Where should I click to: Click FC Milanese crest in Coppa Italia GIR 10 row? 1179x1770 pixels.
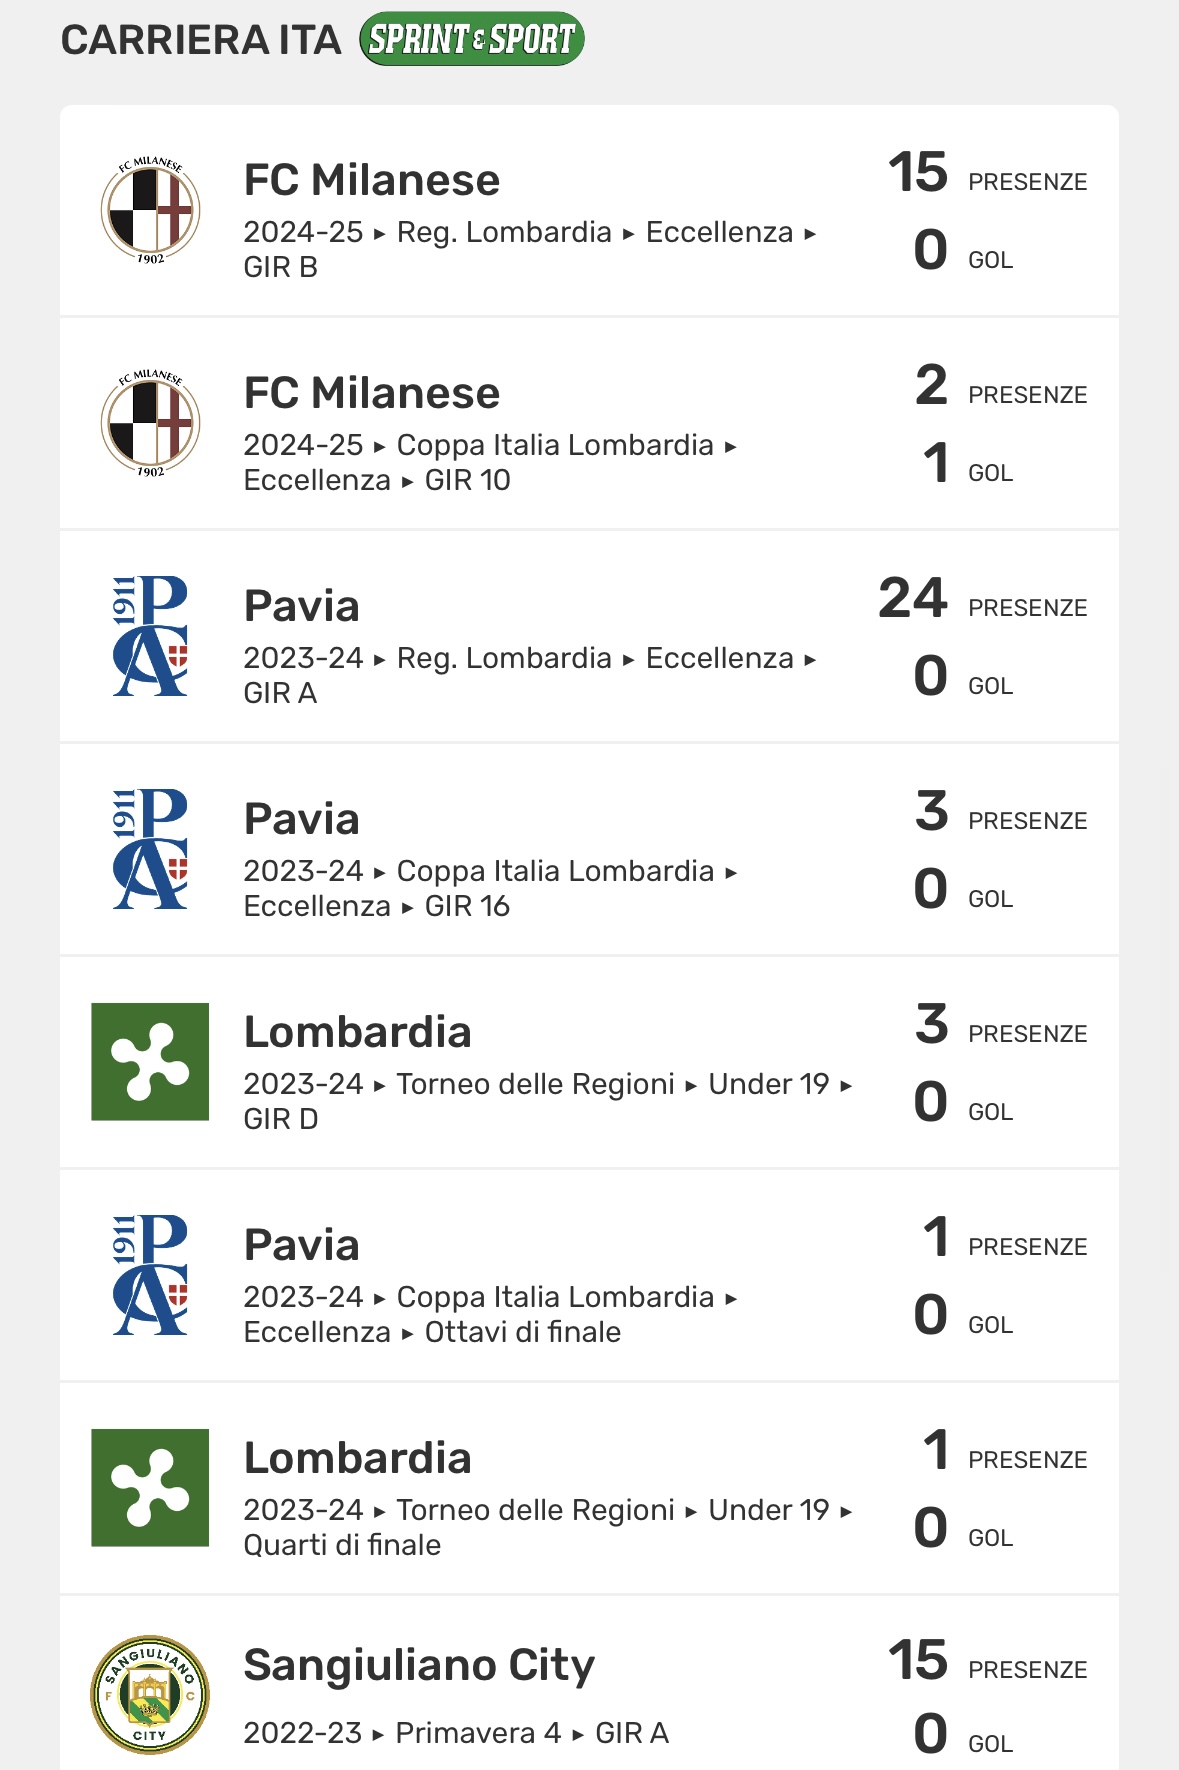[150, 423]
